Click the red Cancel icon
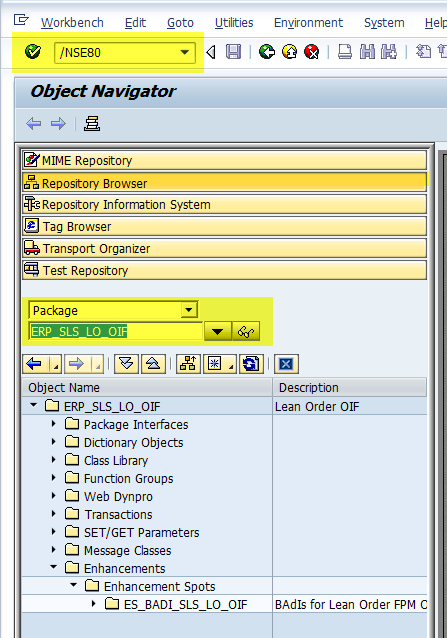 click(312, 52)
